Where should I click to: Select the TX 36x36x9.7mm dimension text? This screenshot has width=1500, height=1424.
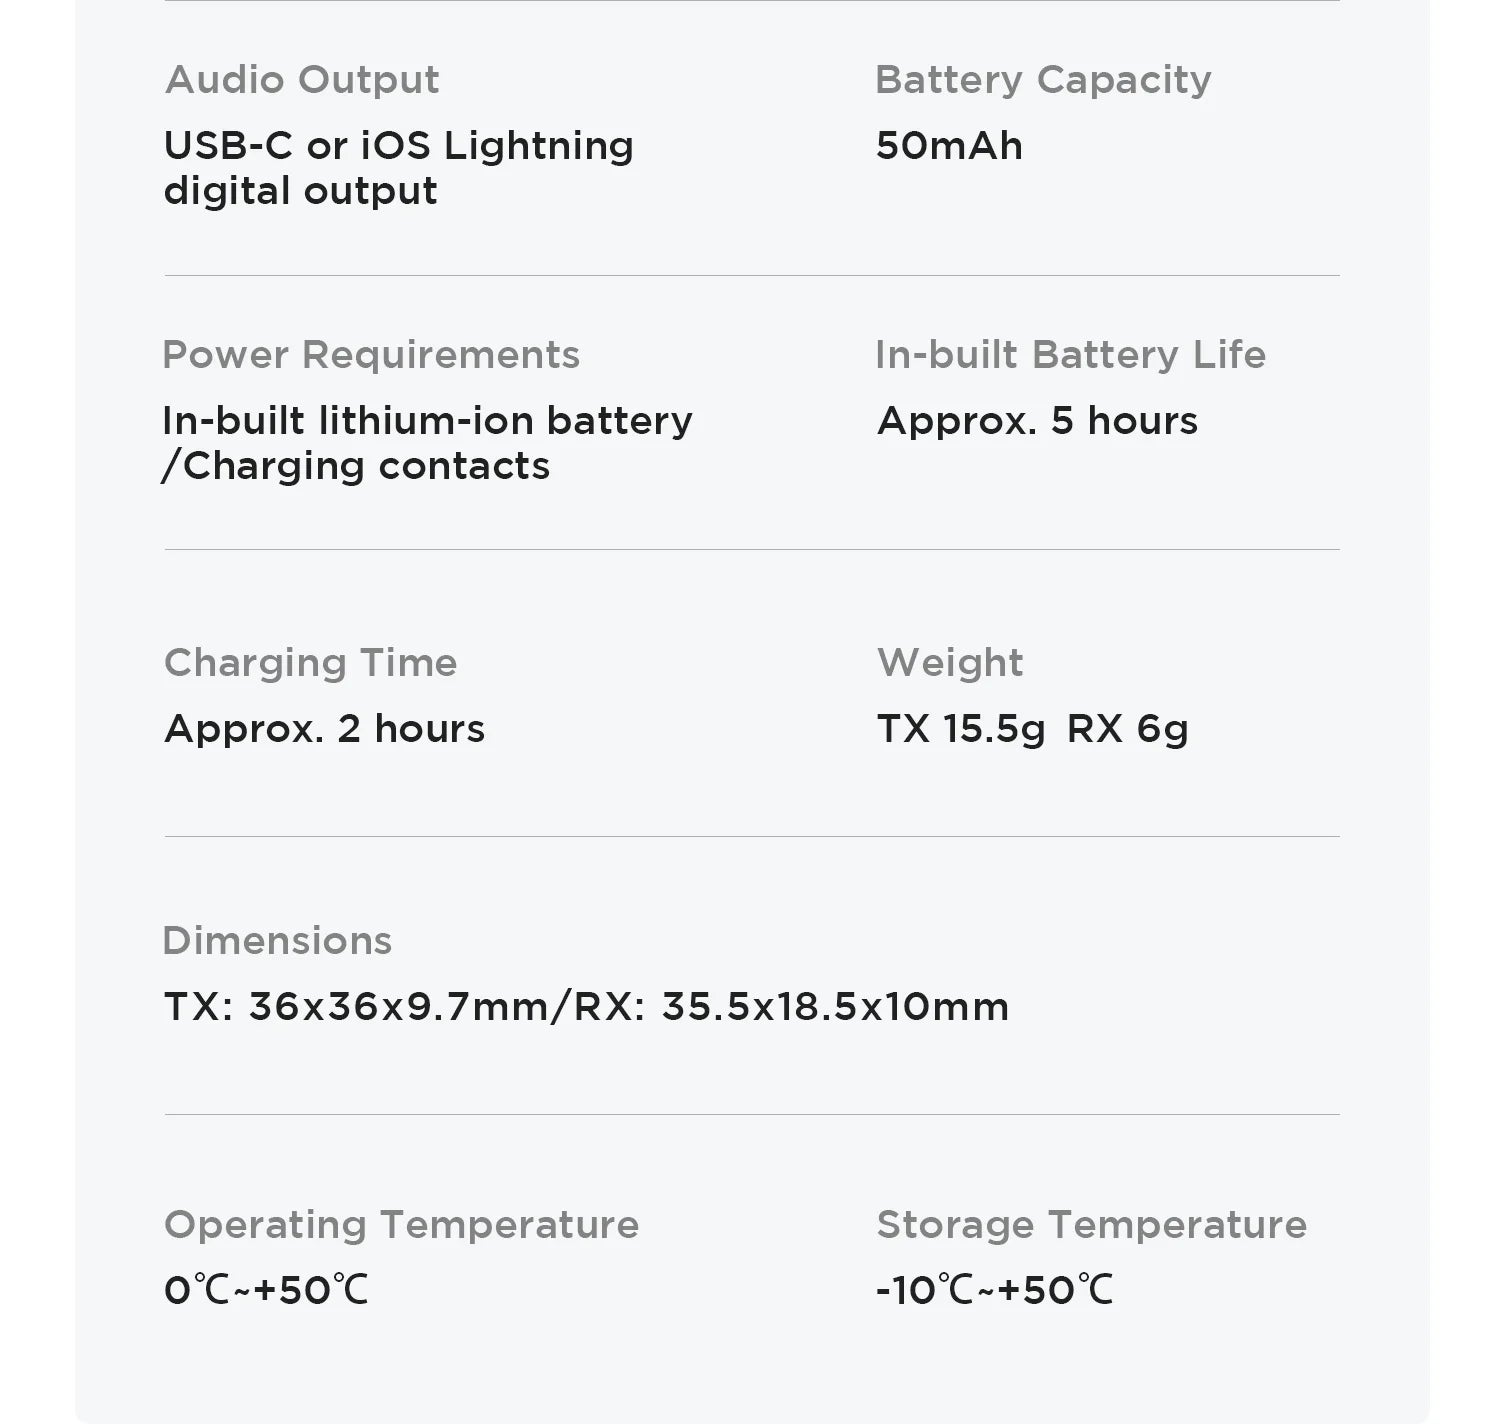(x=356, y=1007)
